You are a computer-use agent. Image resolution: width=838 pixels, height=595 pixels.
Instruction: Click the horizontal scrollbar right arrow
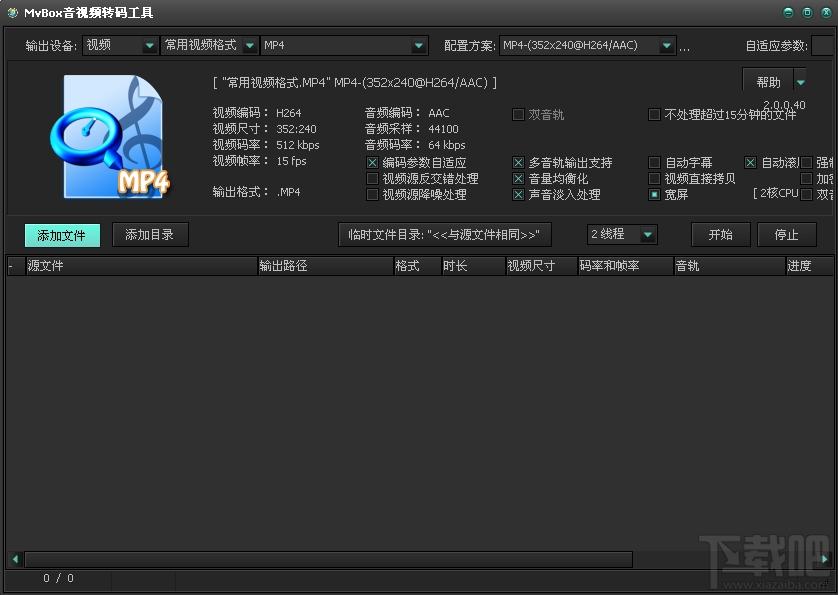[x=825, y=559]
